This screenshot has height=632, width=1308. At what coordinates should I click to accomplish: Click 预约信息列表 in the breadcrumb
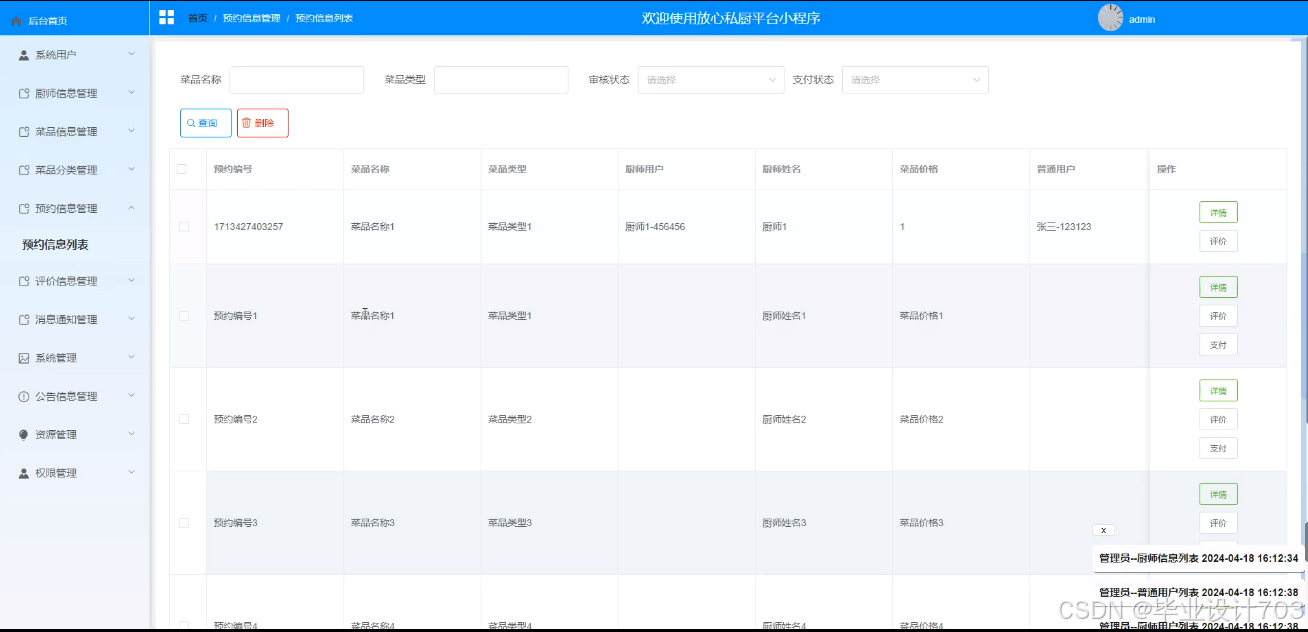(x=324, y=18)
